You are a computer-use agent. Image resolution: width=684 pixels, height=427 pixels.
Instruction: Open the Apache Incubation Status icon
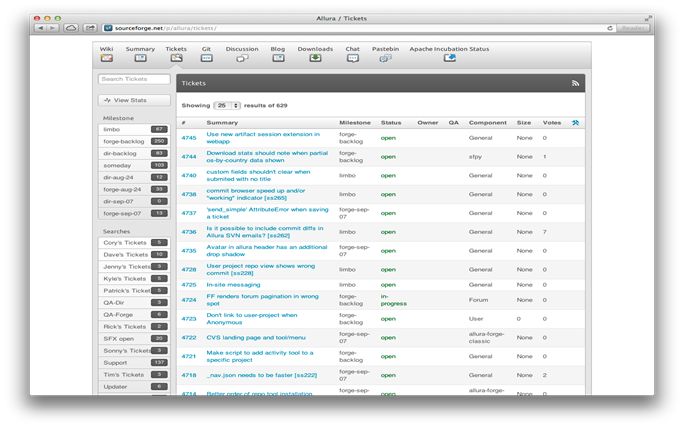coord(449,58)
